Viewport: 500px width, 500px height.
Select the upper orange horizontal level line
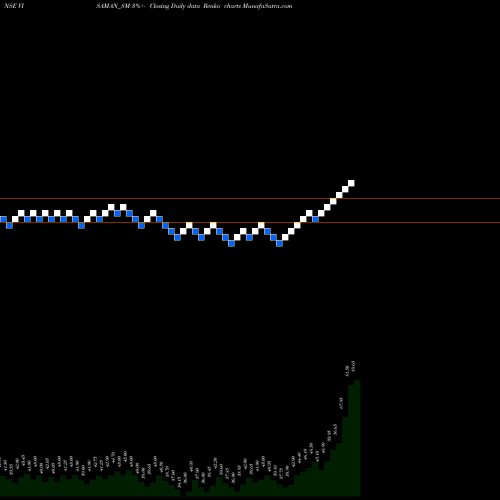coord(250,199)
